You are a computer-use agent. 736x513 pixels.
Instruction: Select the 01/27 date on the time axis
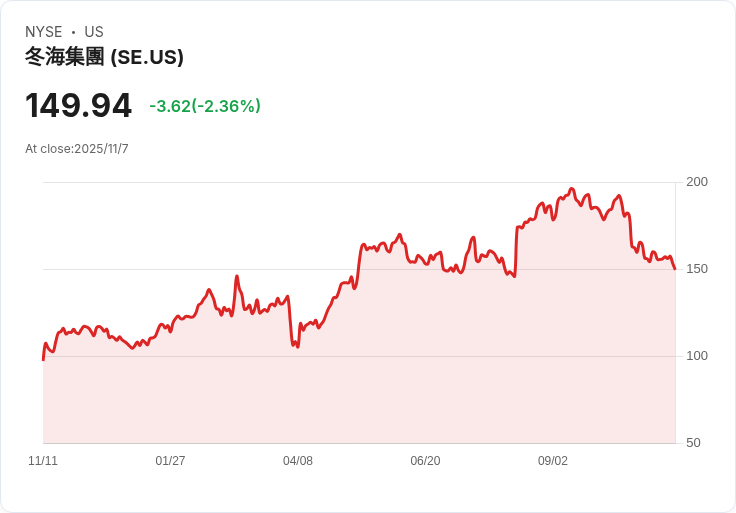170,461
